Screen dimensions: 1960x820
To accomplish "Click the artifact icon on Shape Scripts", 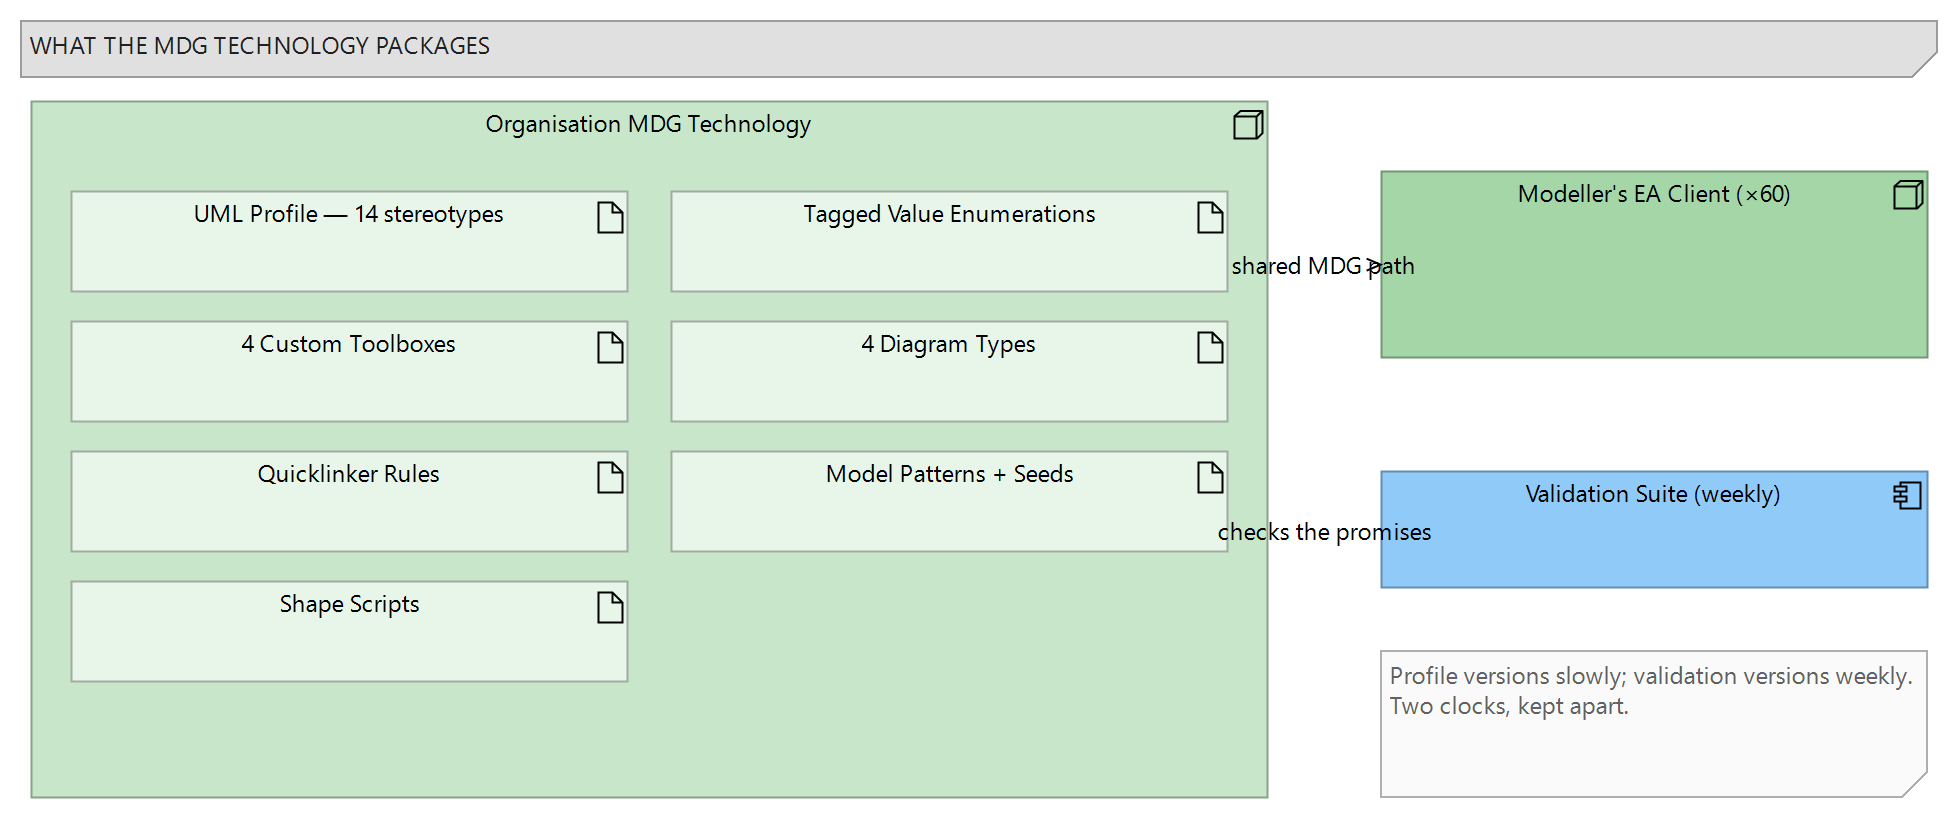I will click(610, 607).
